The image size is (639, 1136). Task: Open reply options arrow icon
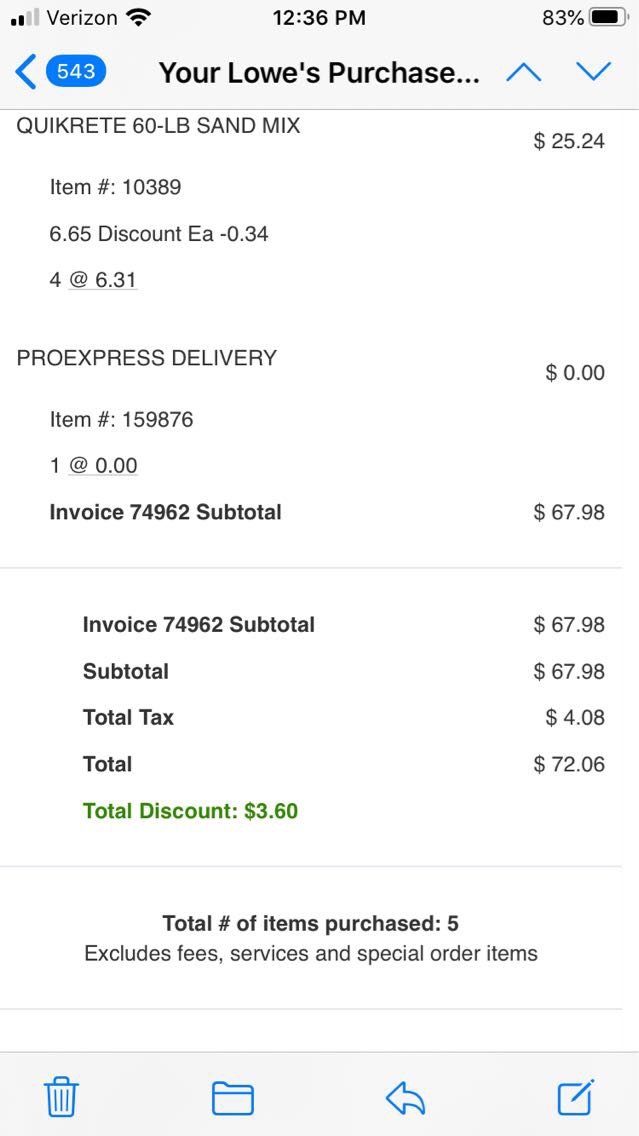coord(405,1097)
